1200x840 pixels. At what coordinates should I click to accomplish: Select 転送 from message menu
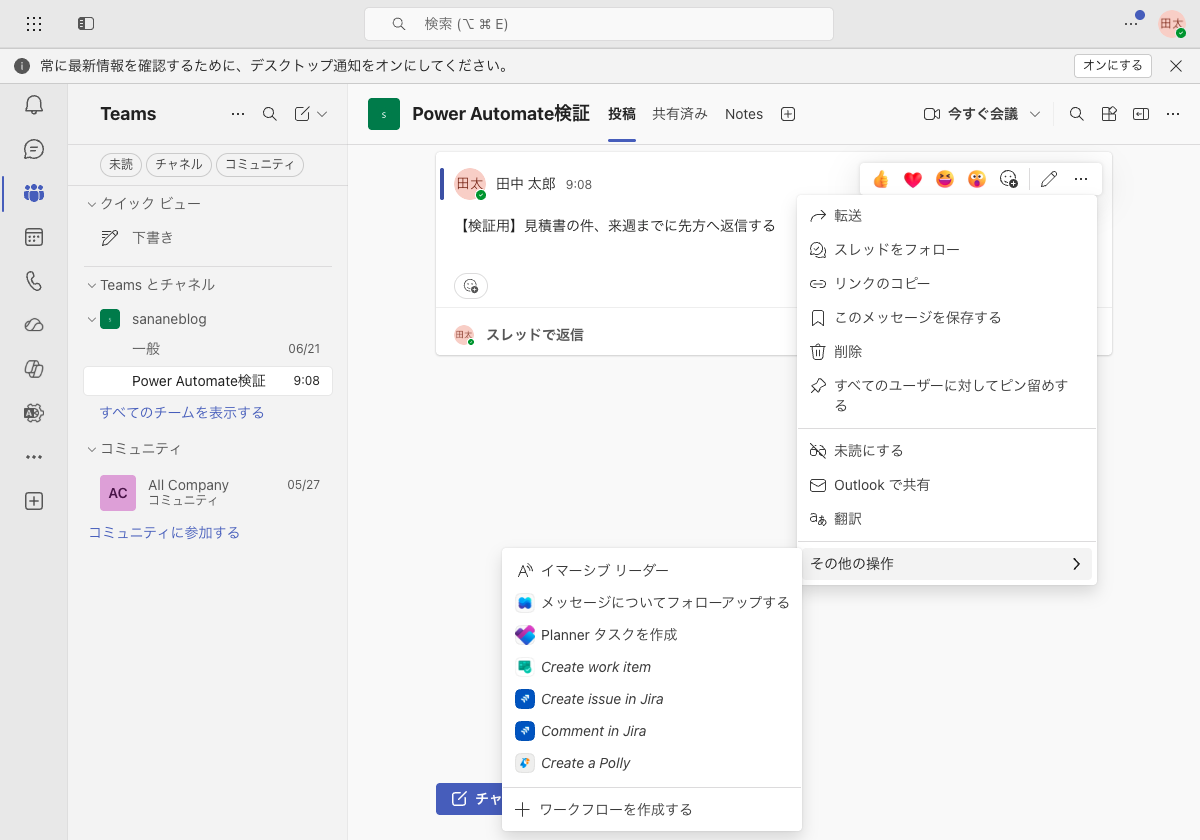pos(947,216)
